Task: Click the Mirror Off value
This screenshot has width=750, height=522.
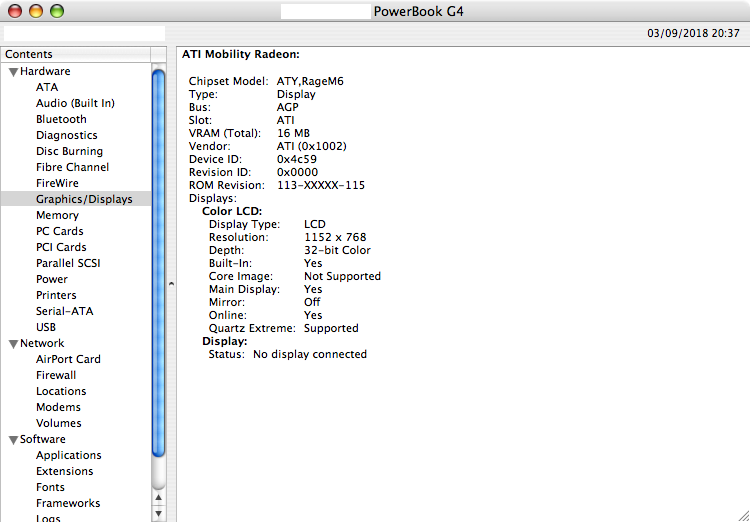Action: 312,302
